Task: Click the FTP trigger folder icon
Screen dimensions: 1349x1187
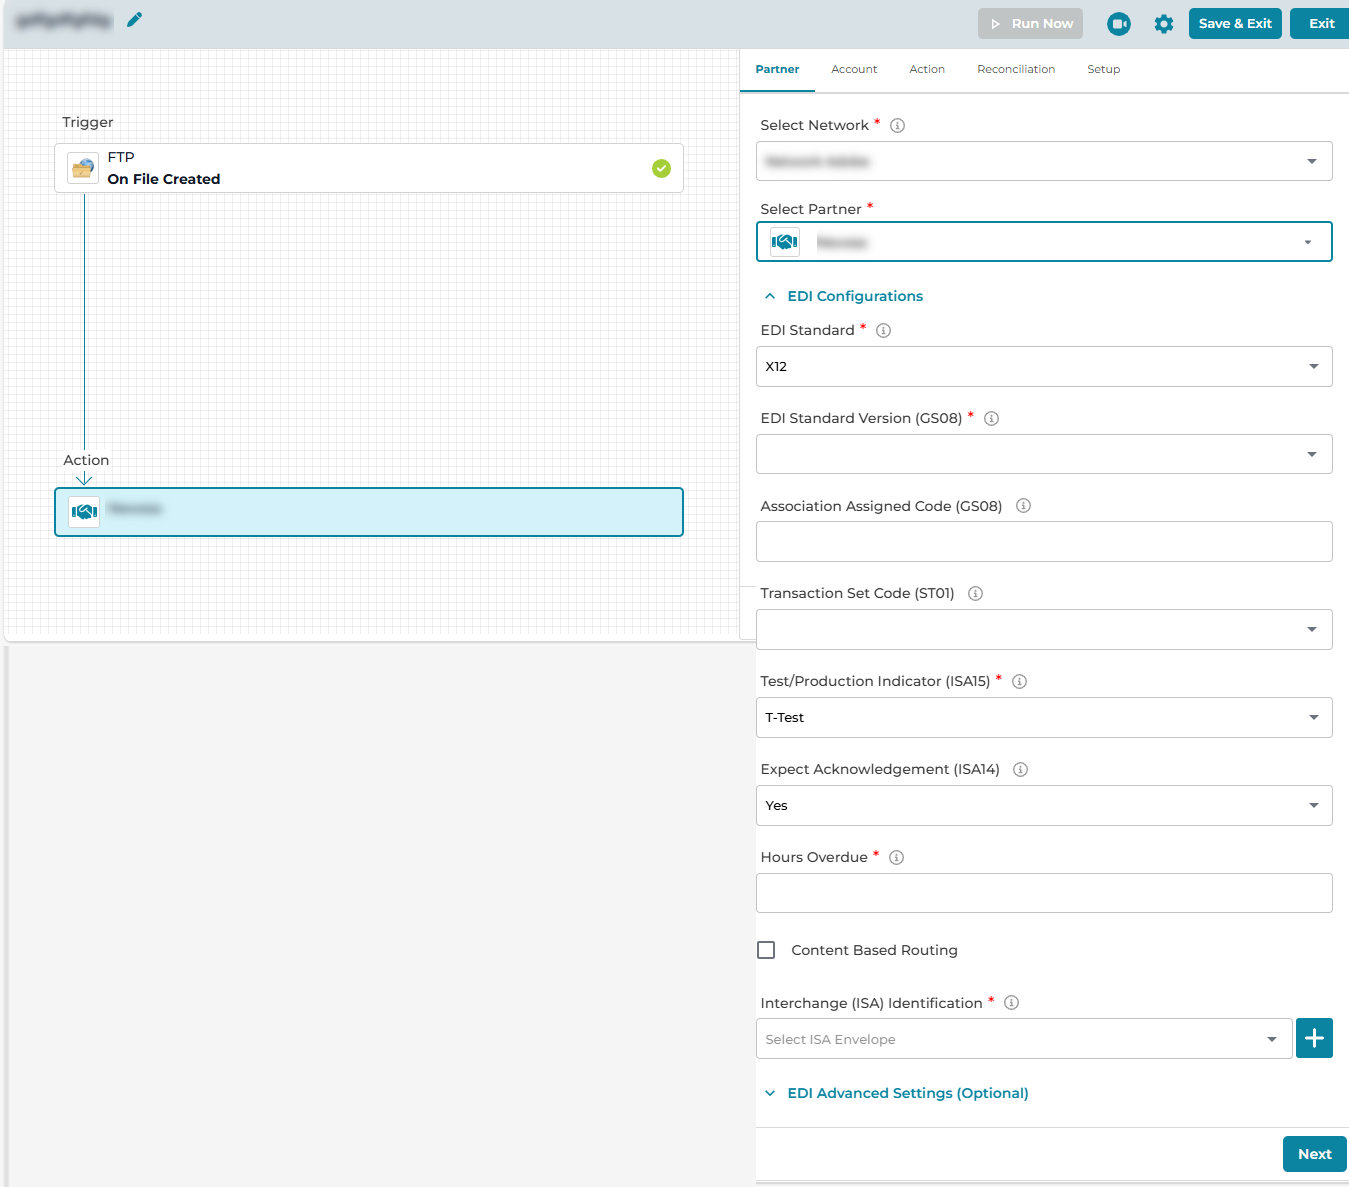Action: pyautogui.click(x=83, y=168)
